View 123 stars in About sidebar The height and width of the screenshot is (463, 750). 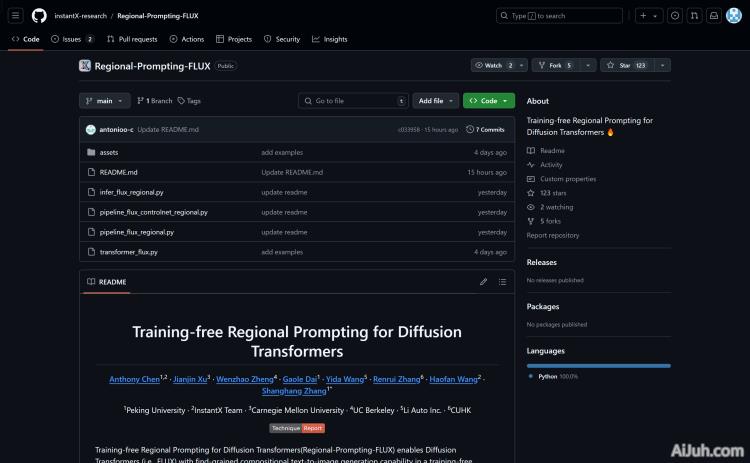coord(547,193)
